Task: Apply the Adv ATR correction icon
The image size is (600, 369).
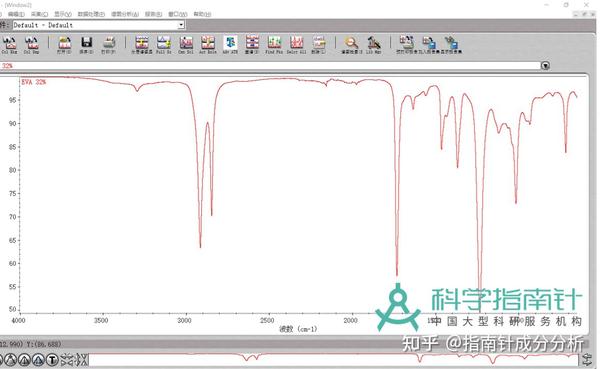Action: [x=230, y=45]
